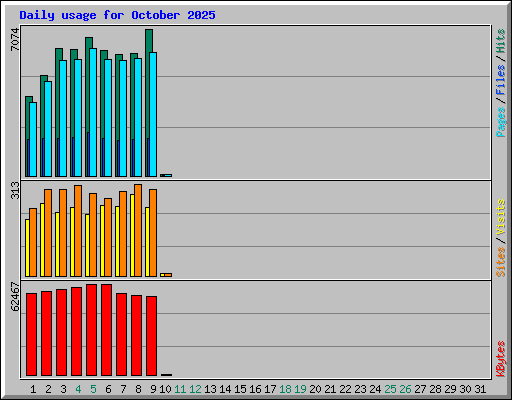This screenshot has height=400, width=512.
Task: Click day label 9 on the x-axis
Action: click(x=153, y=389)
